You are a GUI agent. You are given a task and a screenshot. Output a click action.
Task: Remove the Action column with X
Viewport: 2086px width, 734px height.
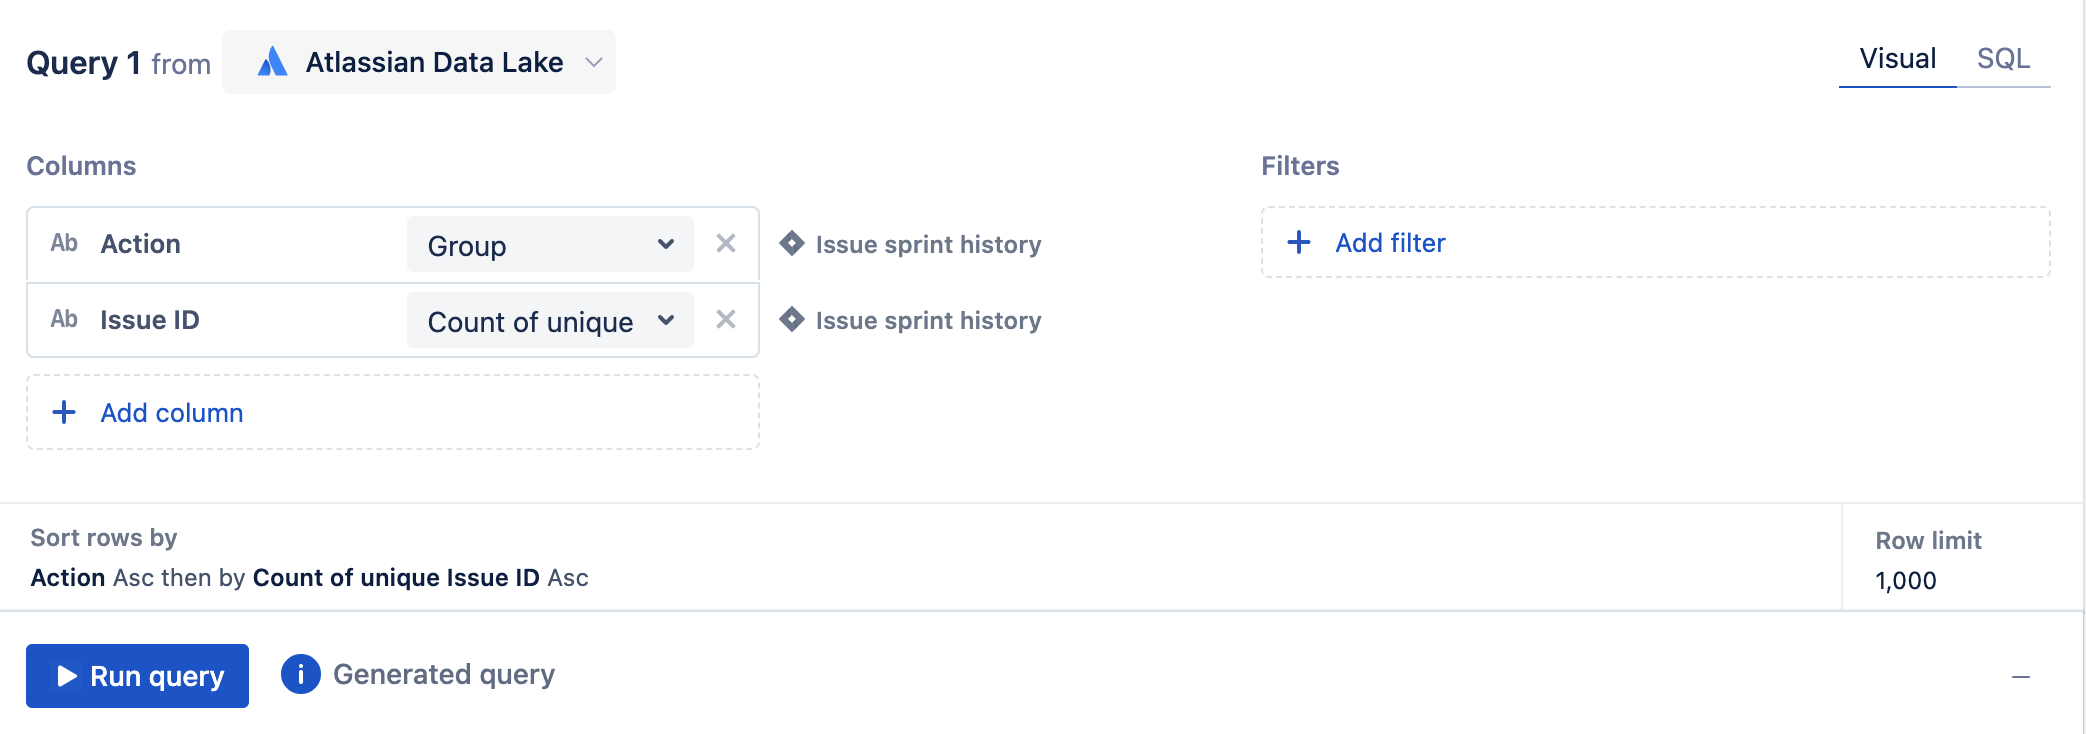726,244
